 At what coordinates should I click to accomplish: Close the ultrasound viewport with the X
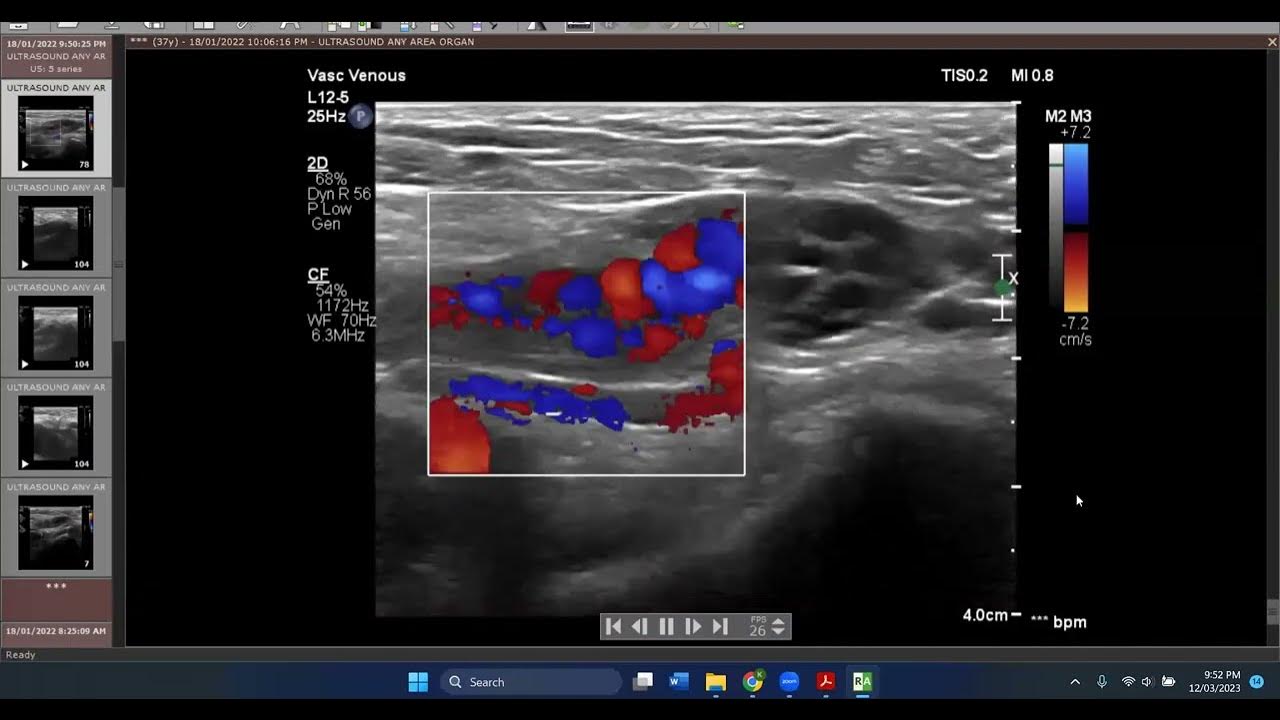[x=1273, y=42]
